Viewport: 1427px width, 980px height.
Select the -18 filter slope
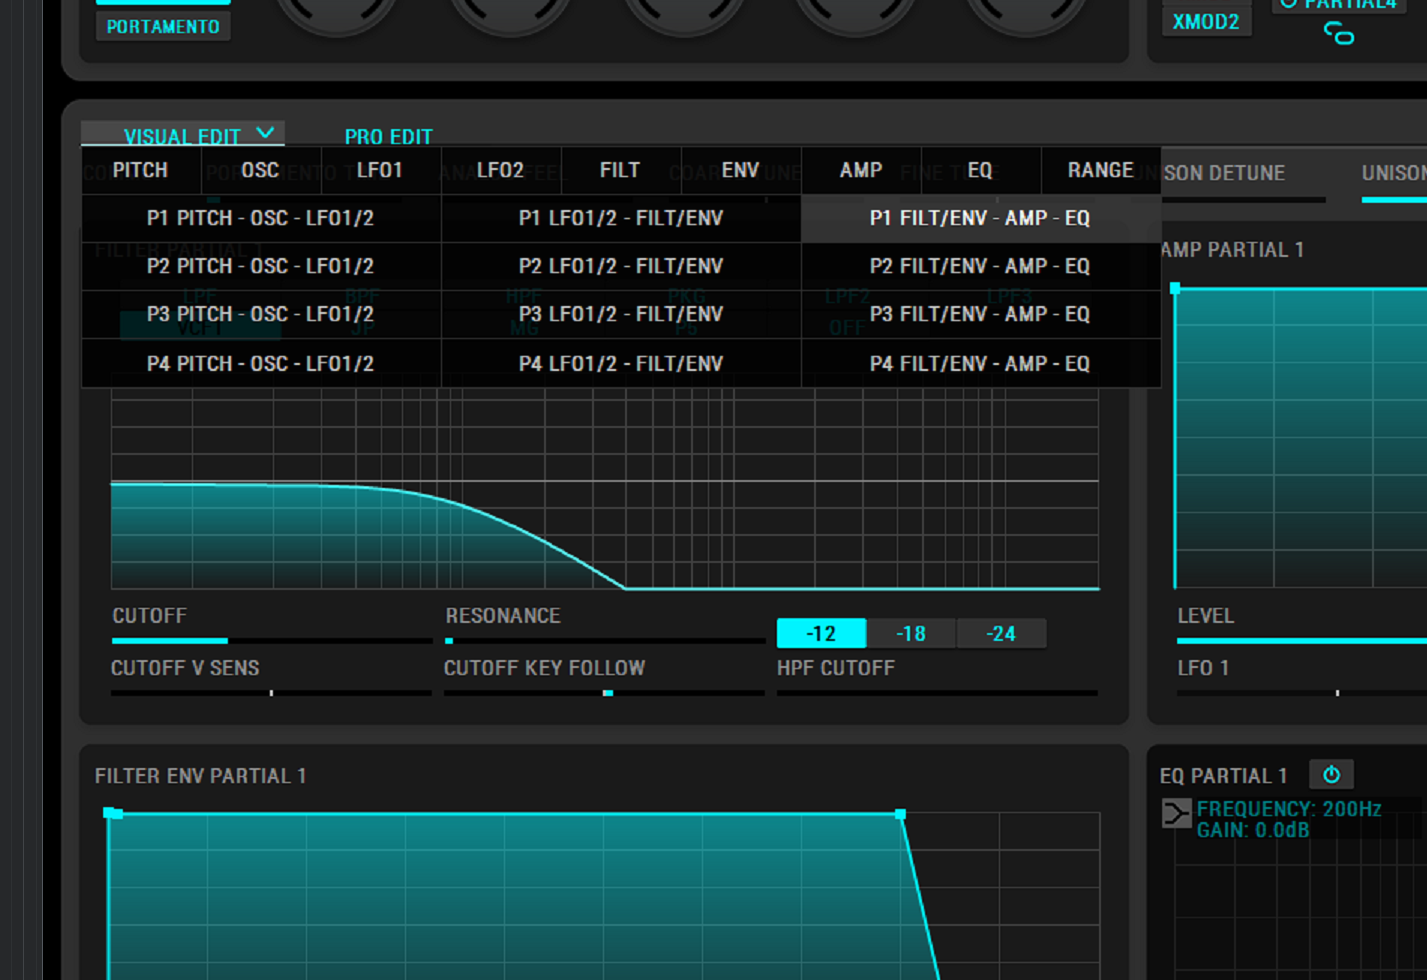pos(911,634)
